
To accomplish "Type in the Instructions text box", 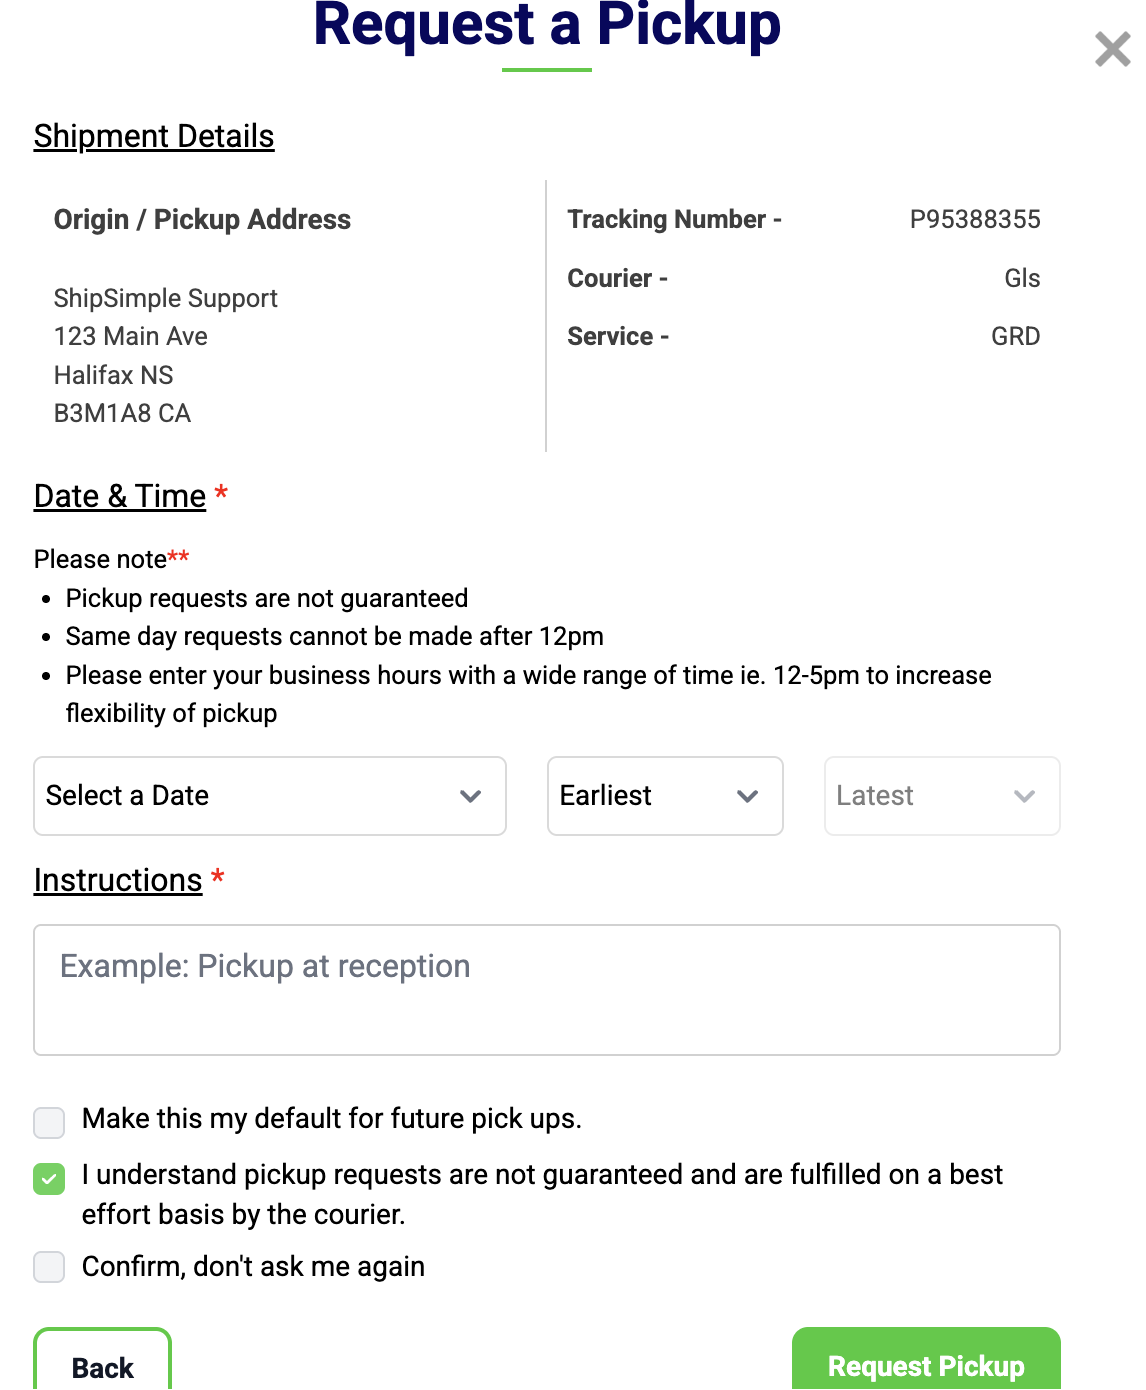I will 546,989.
